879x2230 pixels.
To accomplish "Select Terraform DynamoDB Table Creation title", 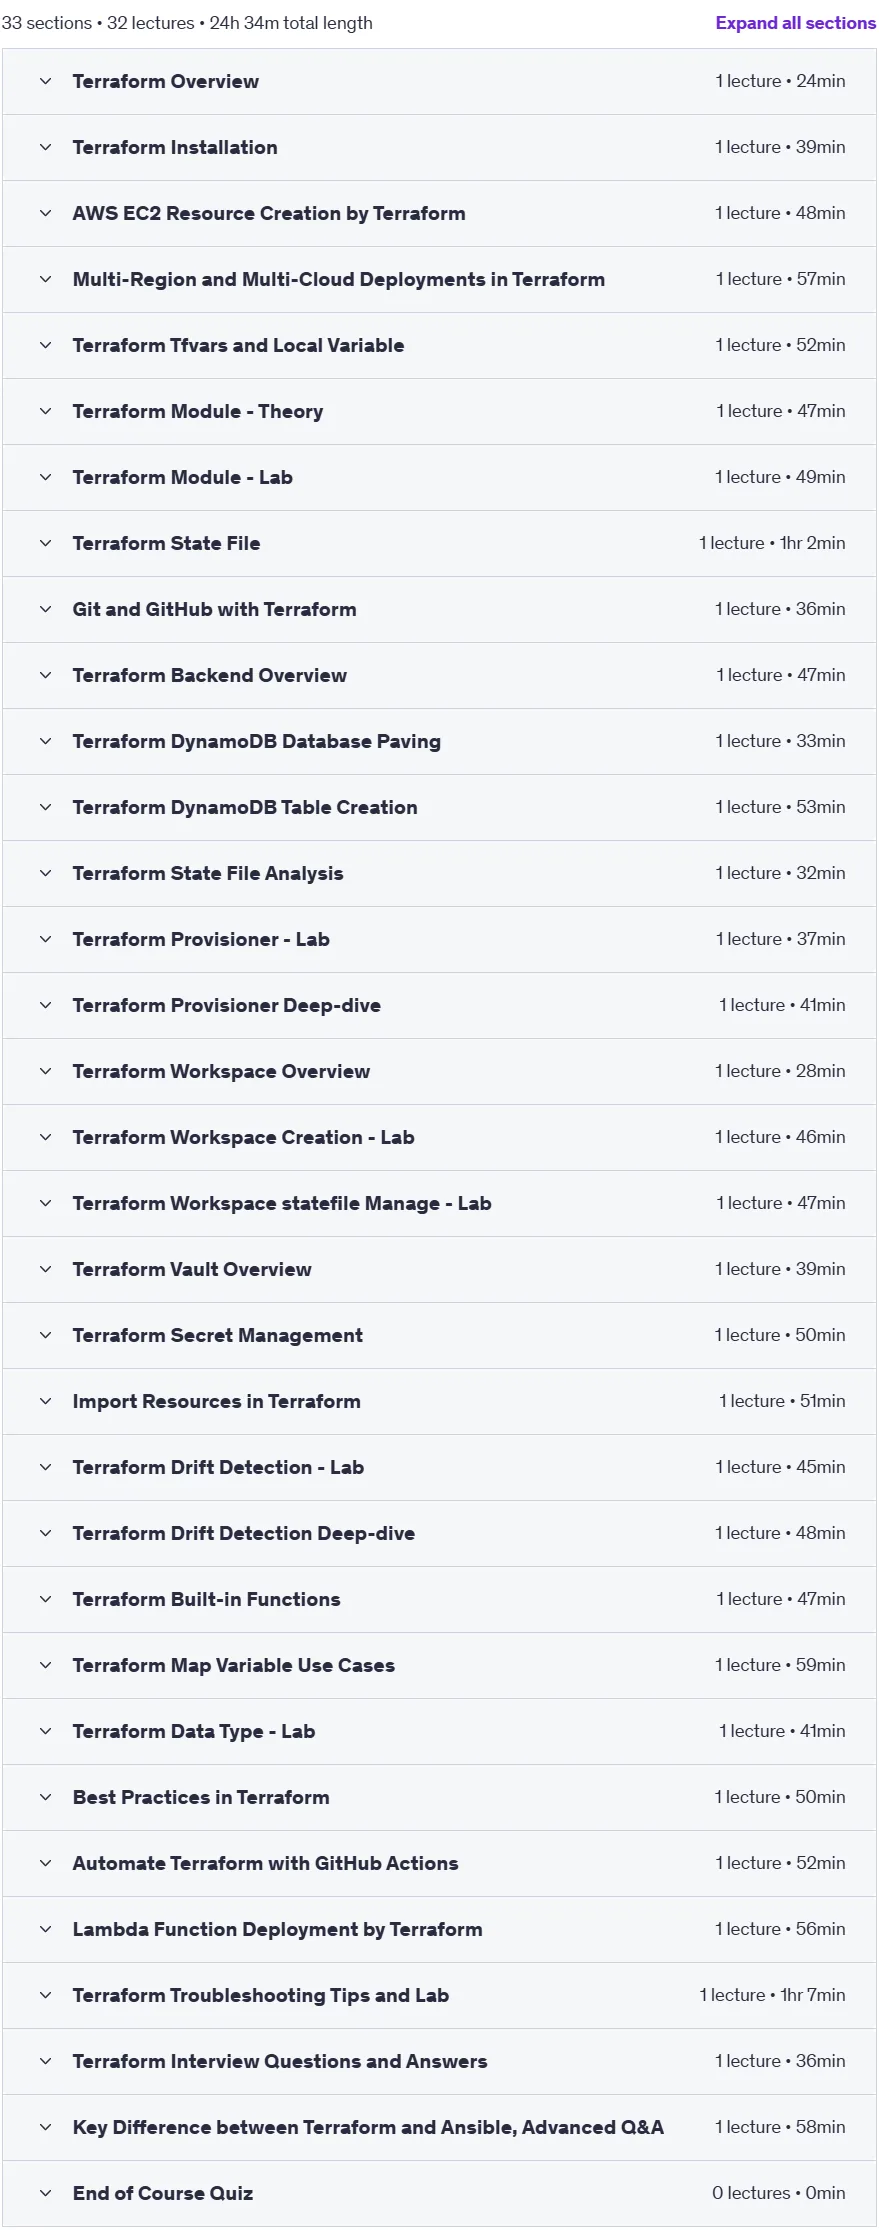I will click(245, 807).
